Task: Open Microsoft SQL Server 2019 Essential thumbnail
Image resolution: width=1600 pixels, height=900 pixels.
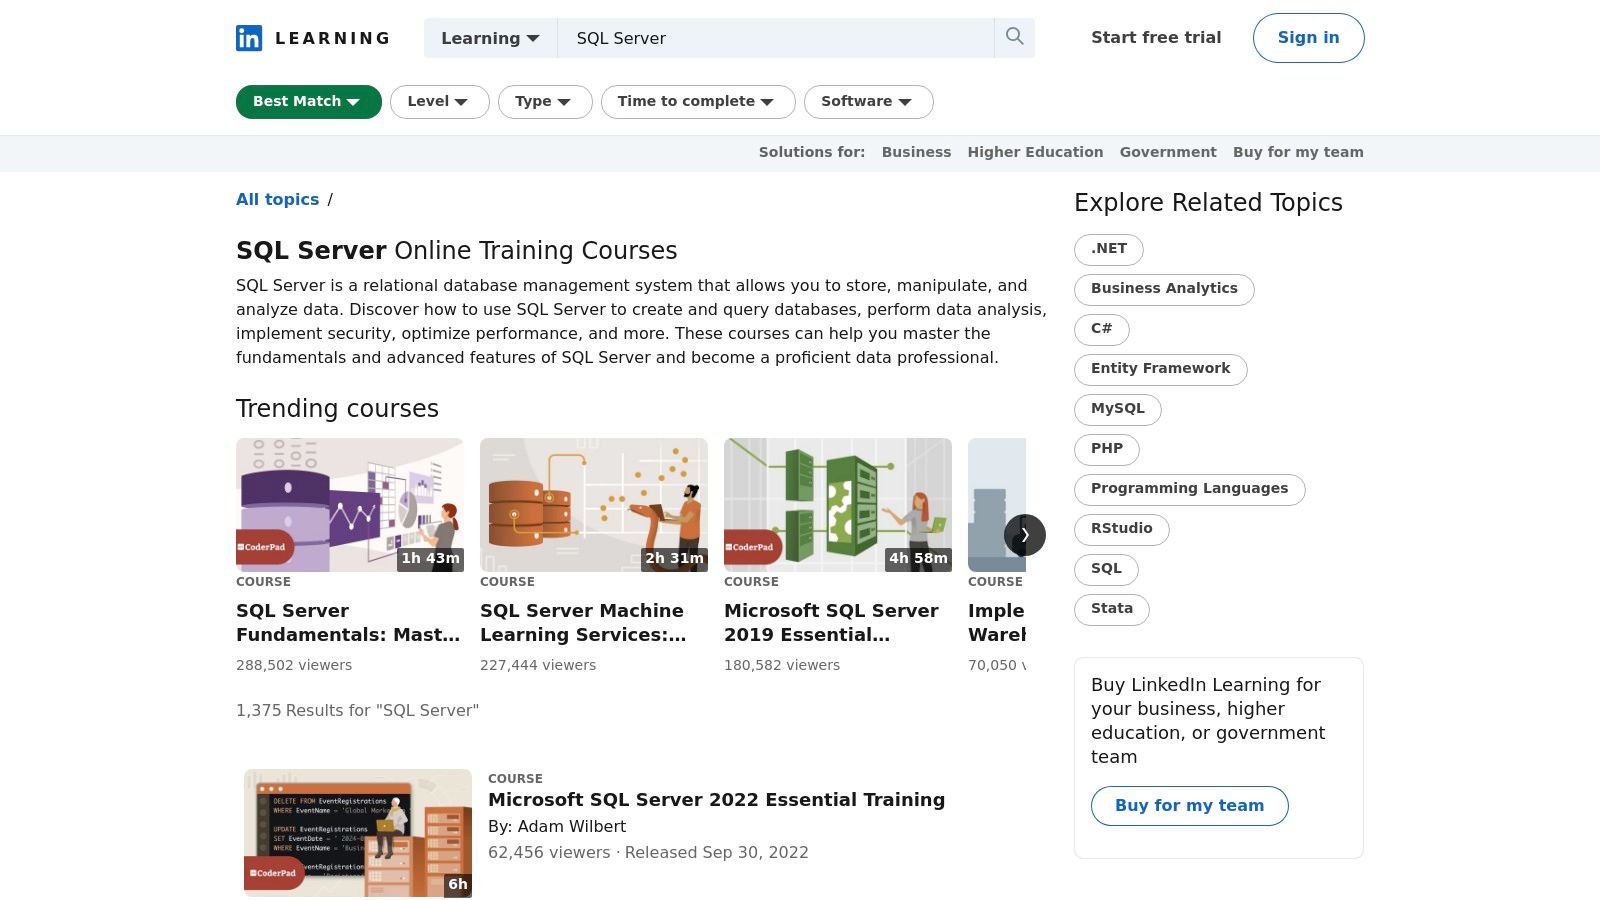Action: coord(838,505)
